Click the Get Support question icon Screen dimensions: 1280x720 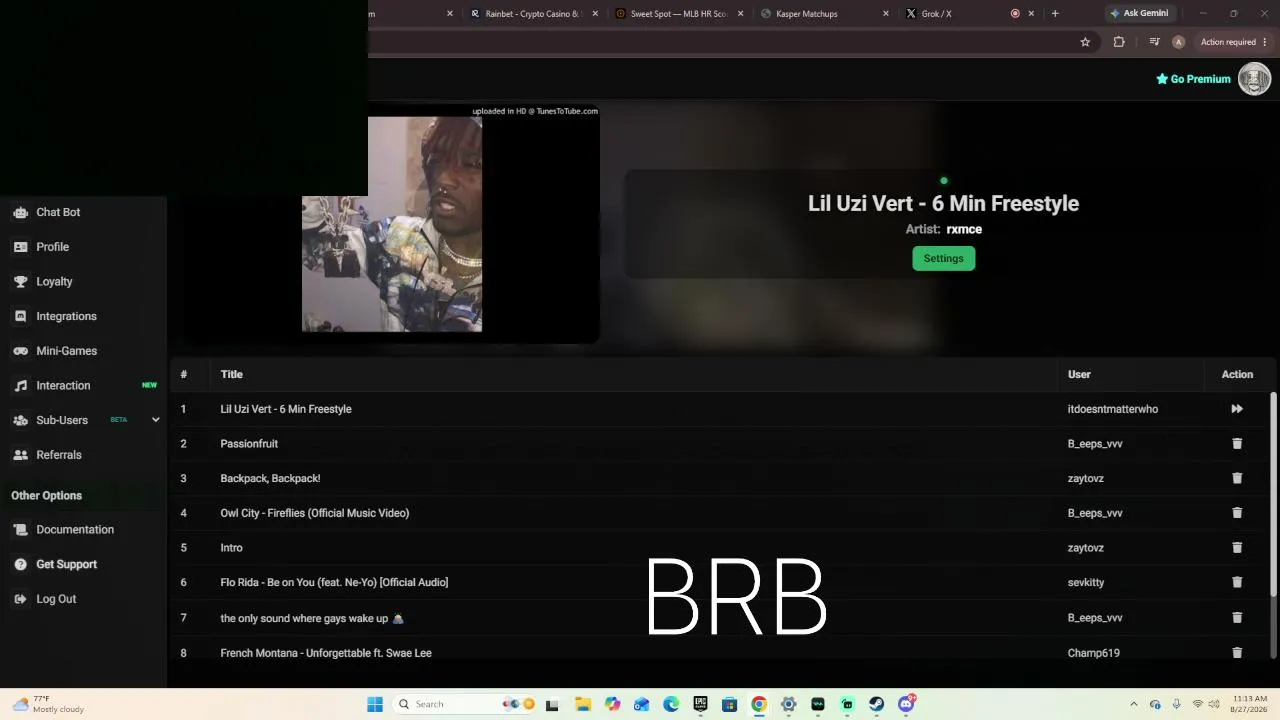click(20, 565)
